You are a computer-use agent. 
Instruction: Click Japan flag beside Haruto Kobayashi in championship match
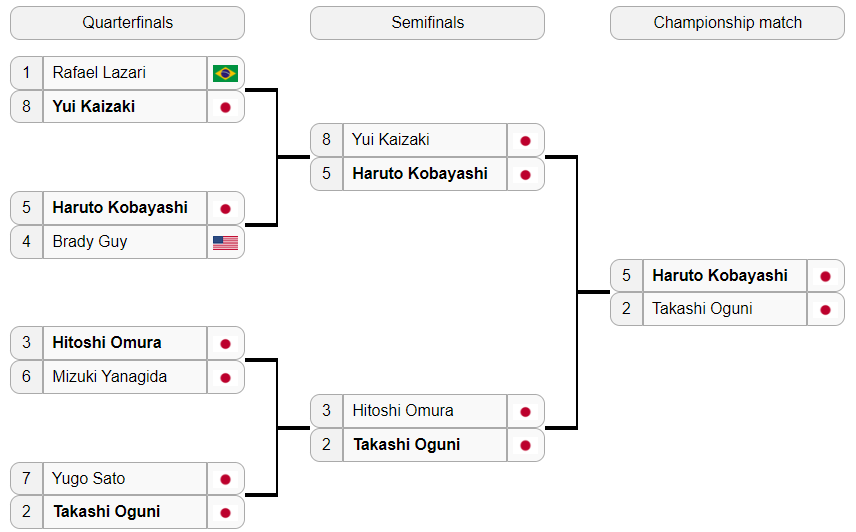click(x=825, y=276)
